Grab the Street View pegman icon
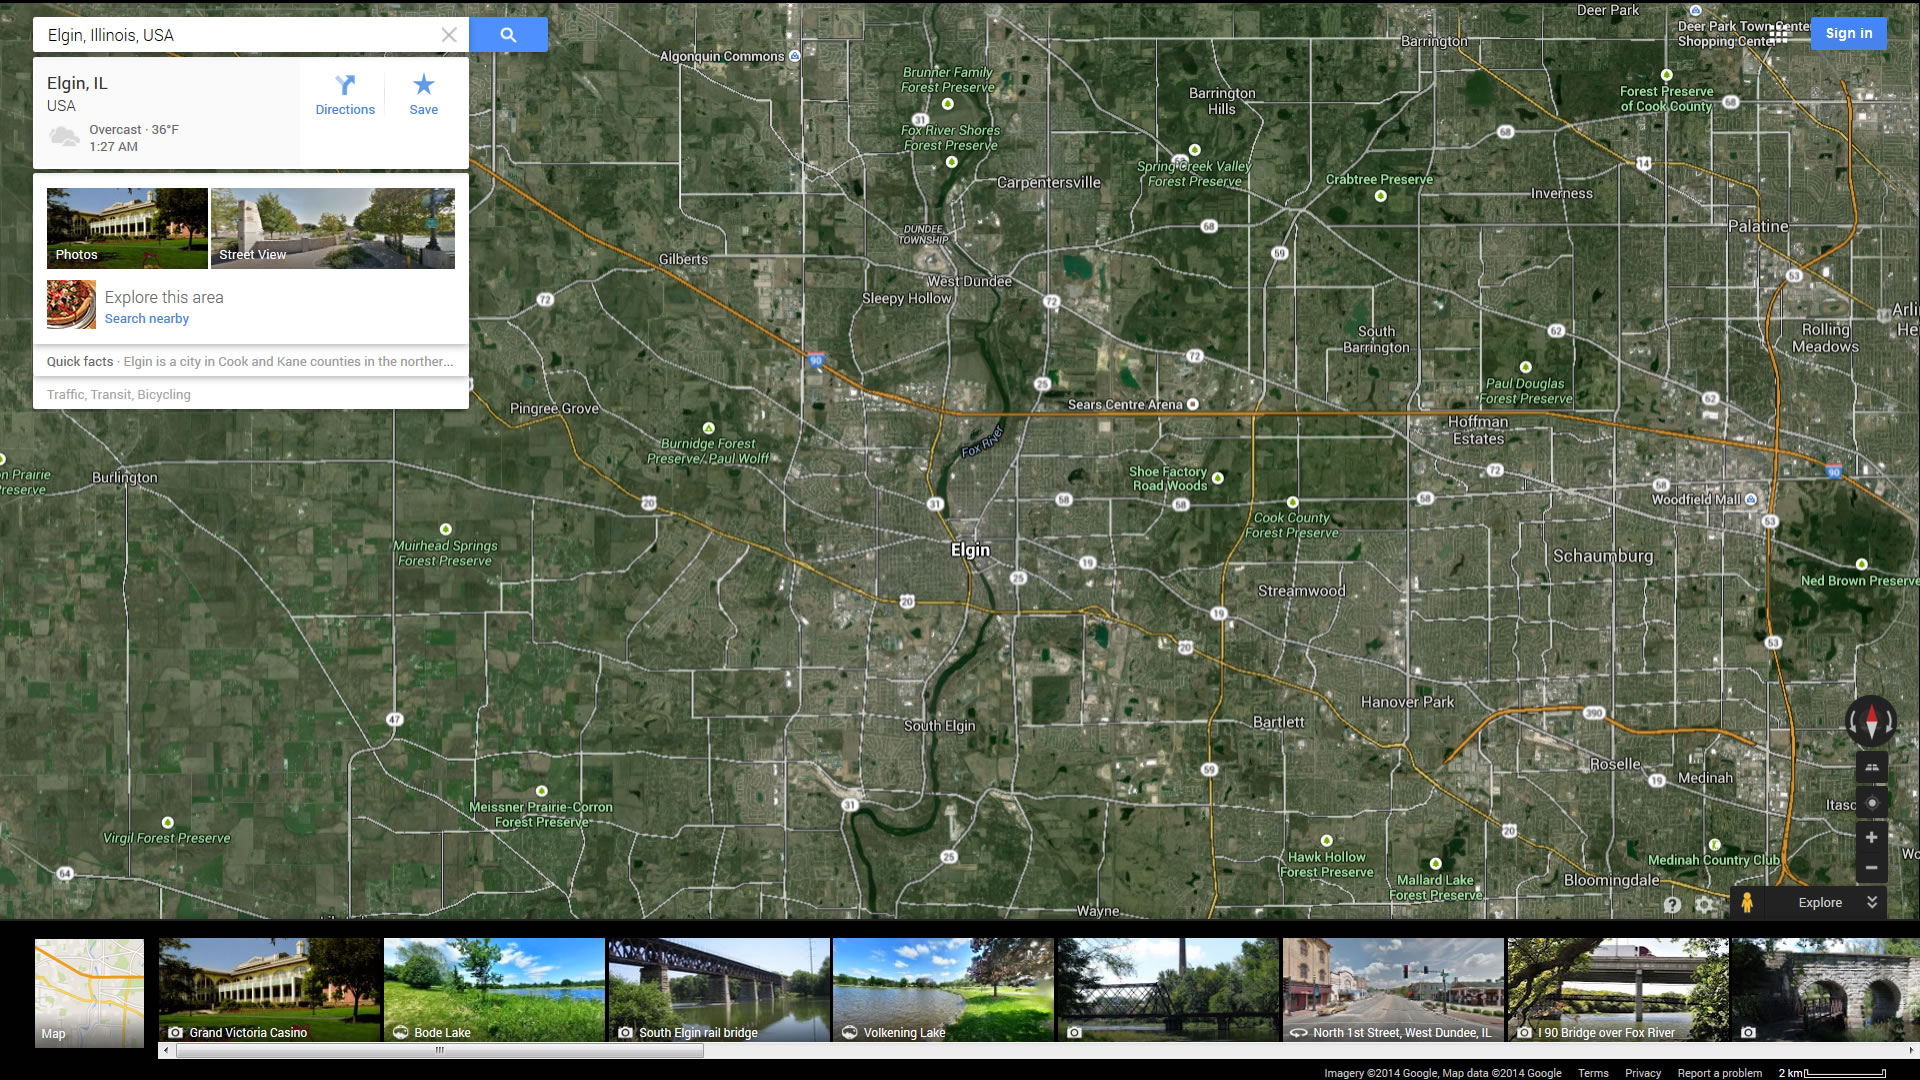This screenshot has height=1080, width=1920. [1747, 902]
